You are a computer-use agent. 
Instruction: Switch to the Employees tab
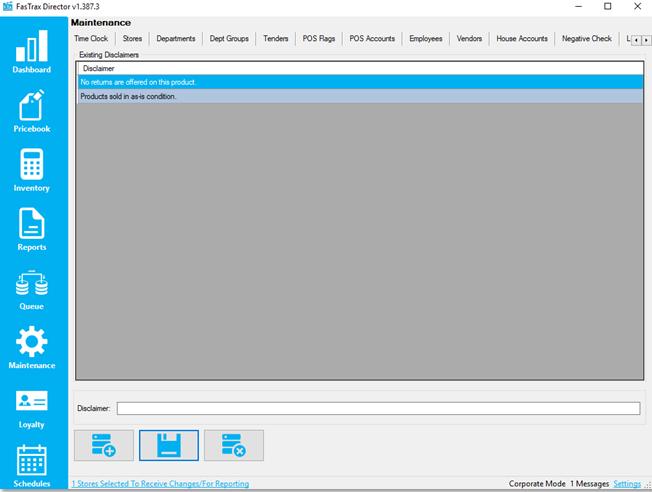pos(426,39)
